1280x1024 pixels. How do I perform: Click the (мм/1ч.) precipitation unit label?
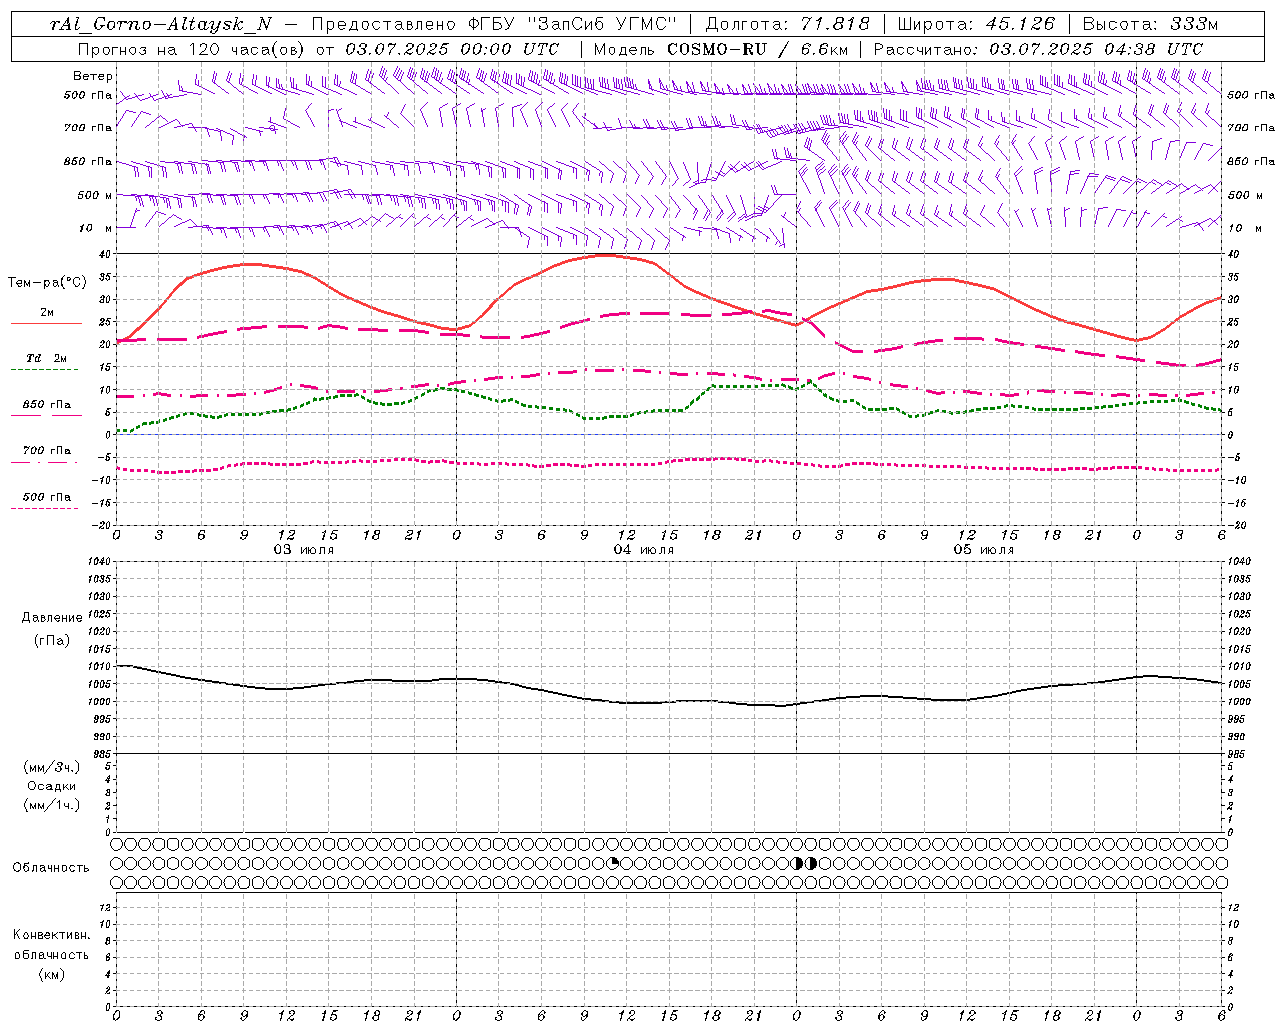[52, 805]
